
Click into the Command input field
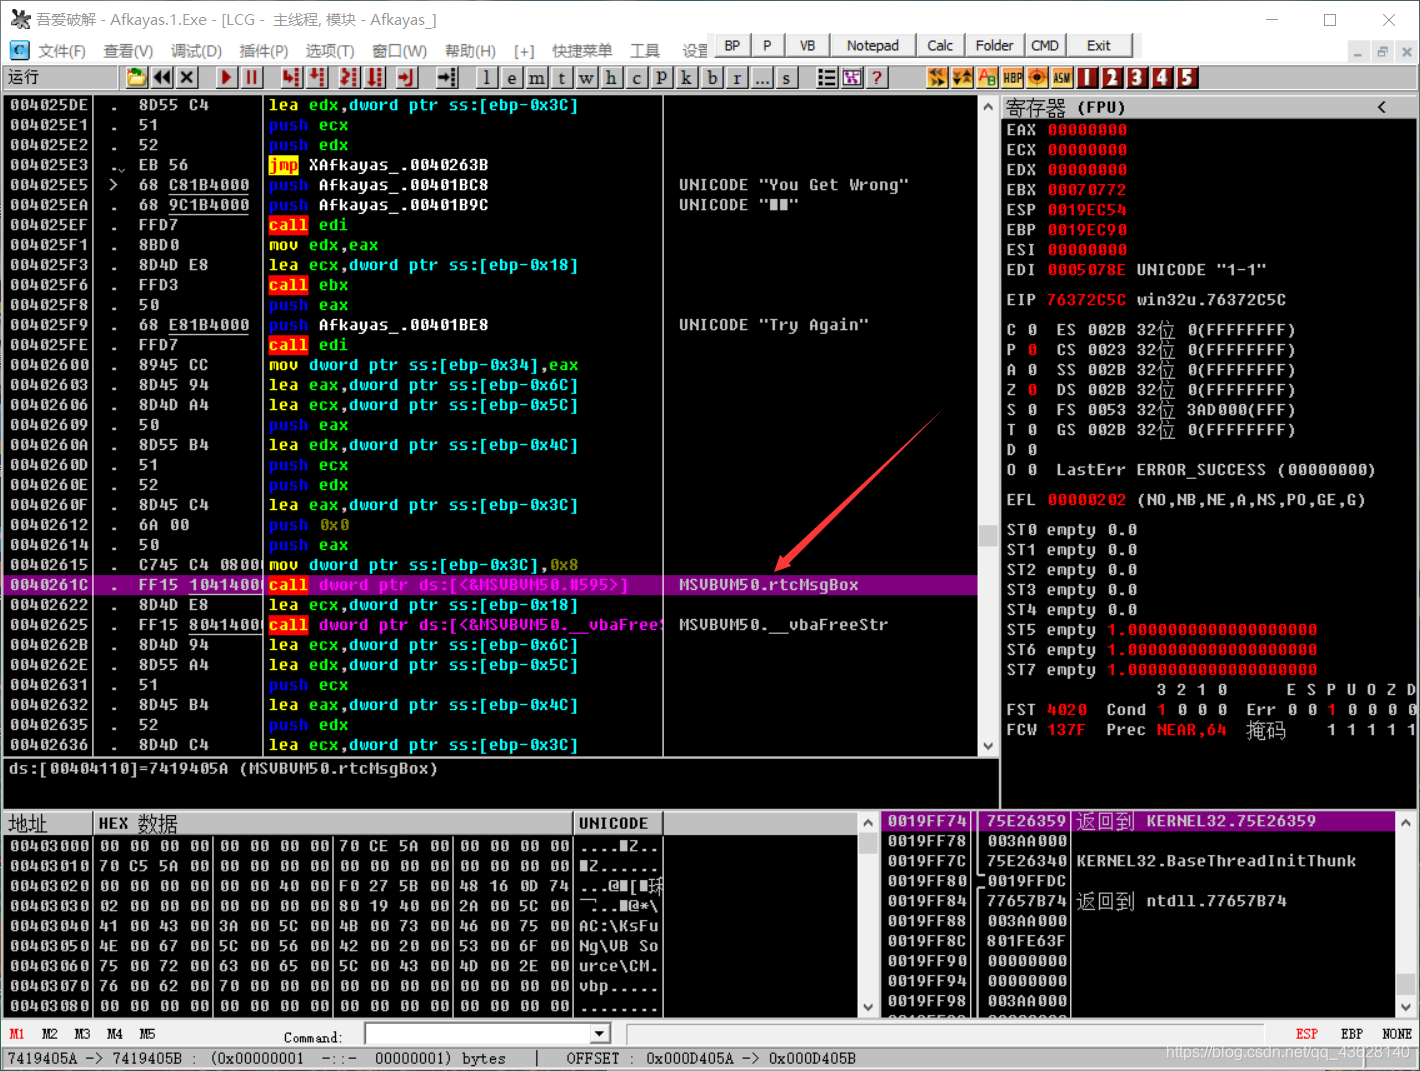click(x=479, y=1034)
